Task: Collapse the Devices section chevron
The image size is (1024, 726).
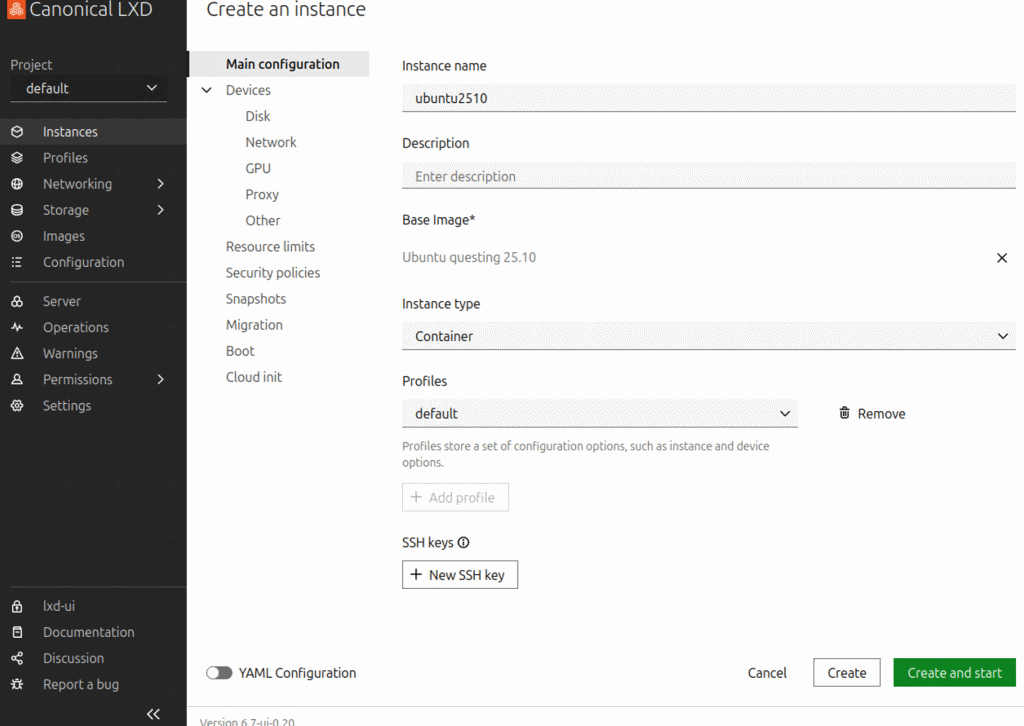Action: 207,90
